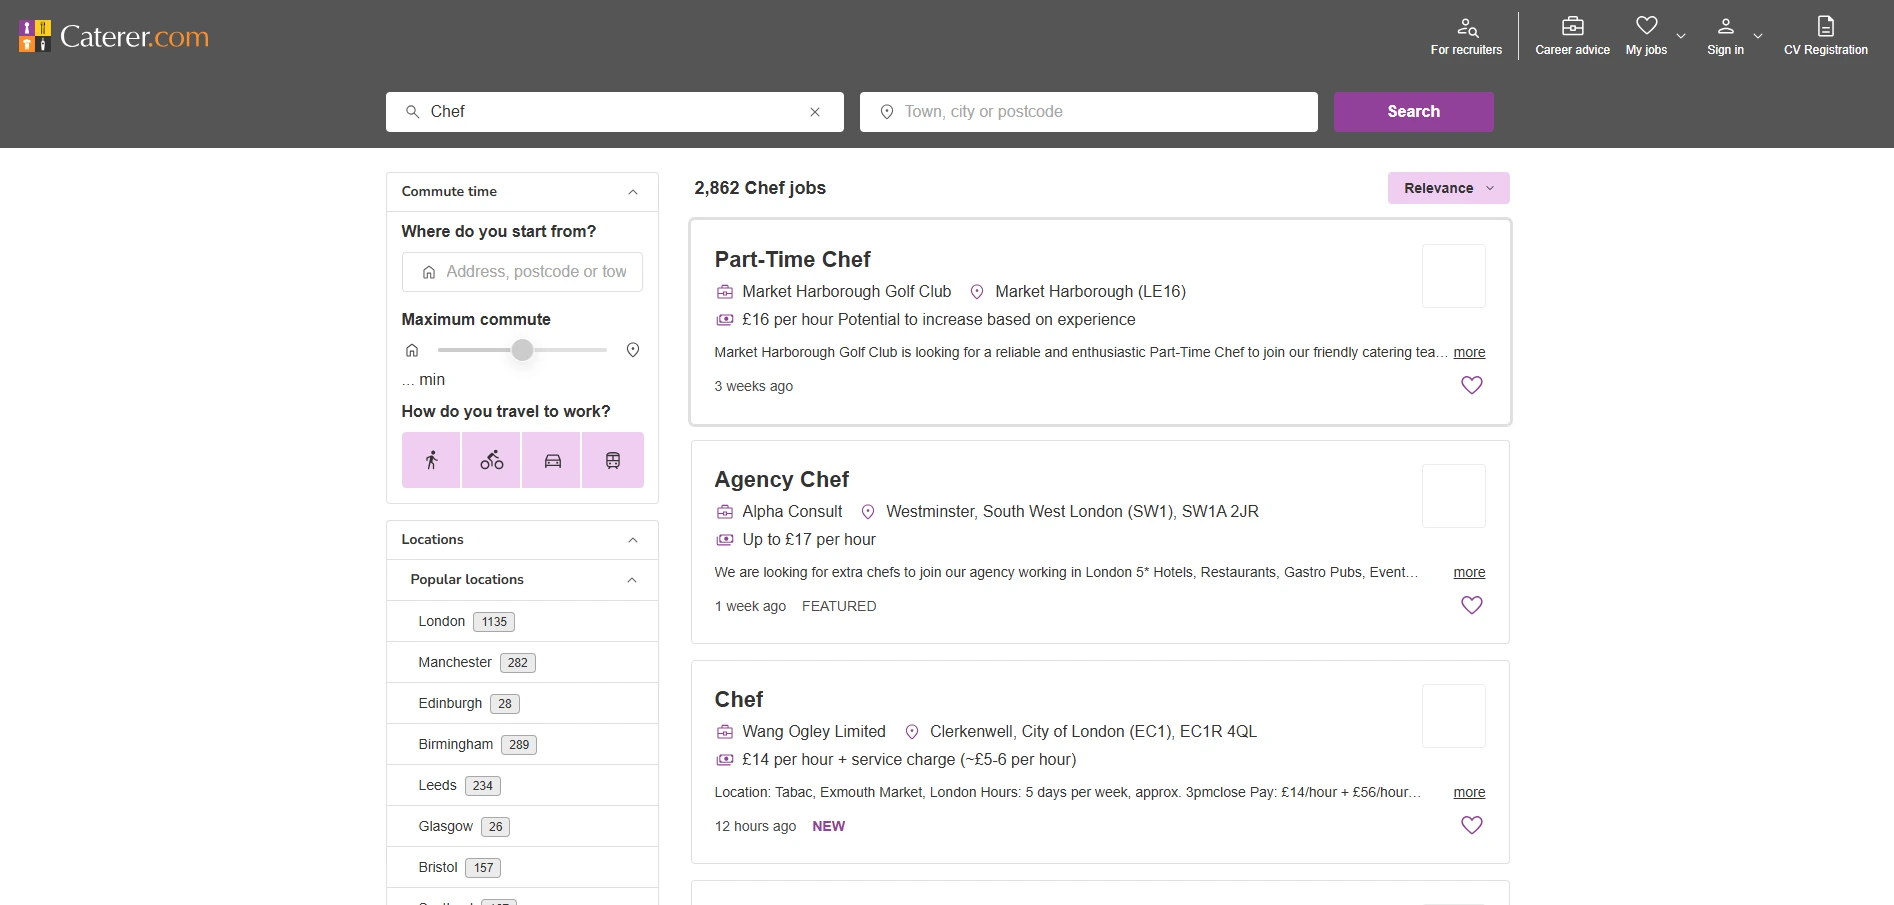Clear the Chef keyword search field
The height and width of the screenshot is (905, 1894).
point(815,112)
